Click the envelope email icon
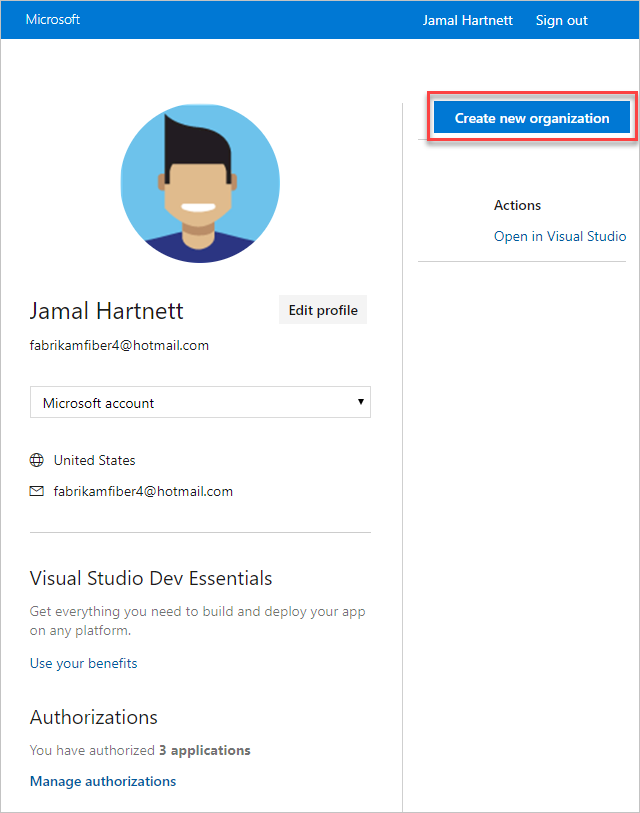Image resolution: width=640 pixels, height=813 pixels. 37,491
